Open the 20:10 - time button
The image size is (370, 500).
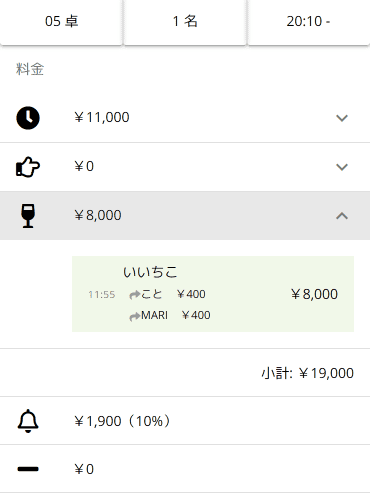pos(309,22)
